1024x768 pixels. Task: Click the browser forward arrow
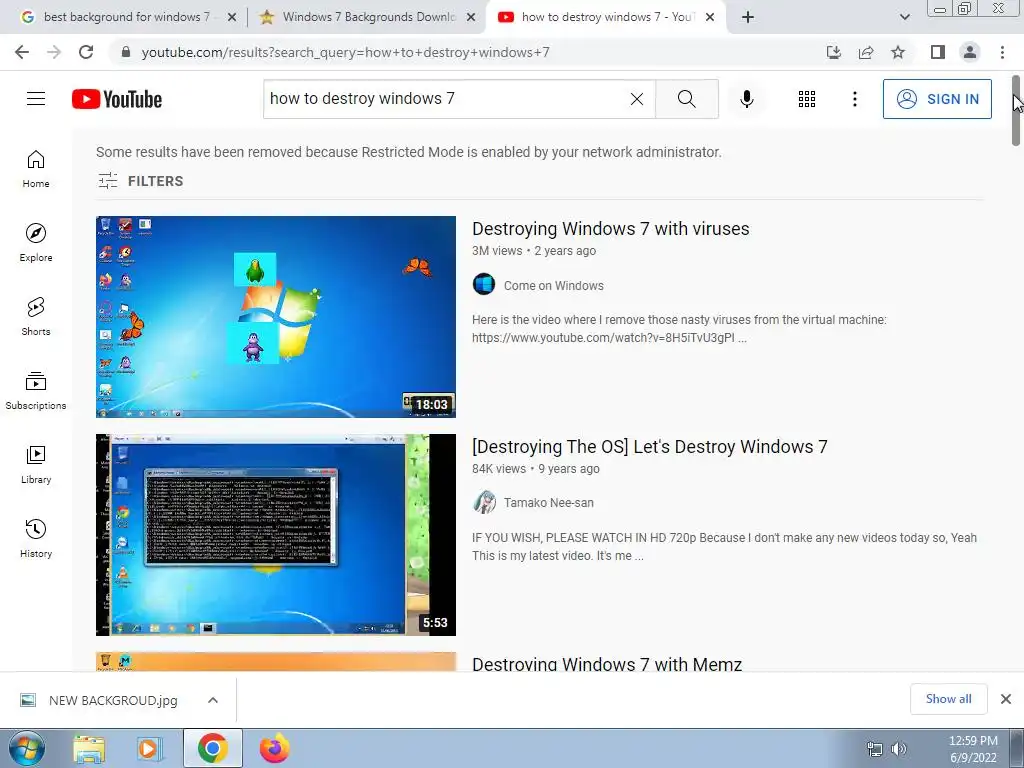[x=54, y=52]
